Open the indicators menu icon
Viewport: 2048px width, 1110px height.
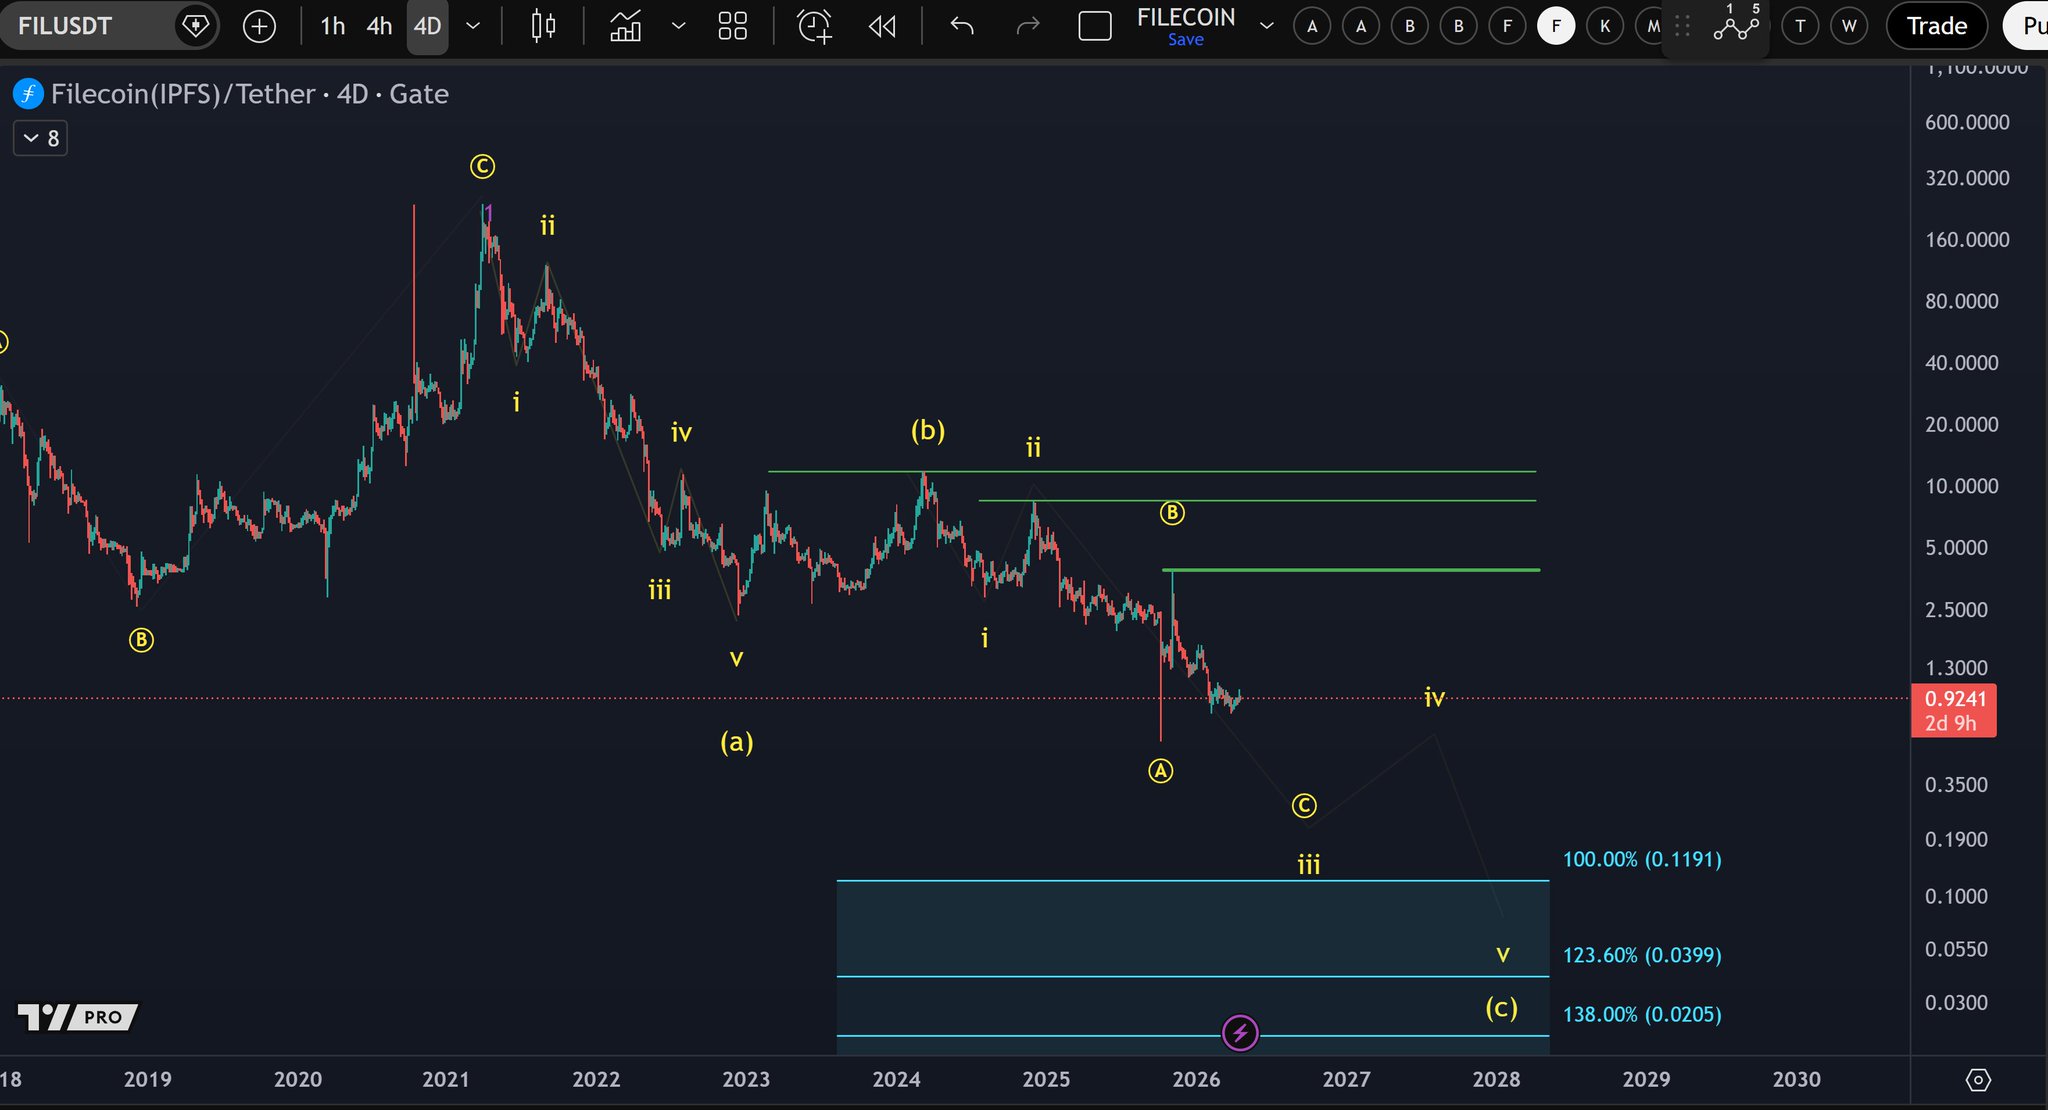click(626, 26)
